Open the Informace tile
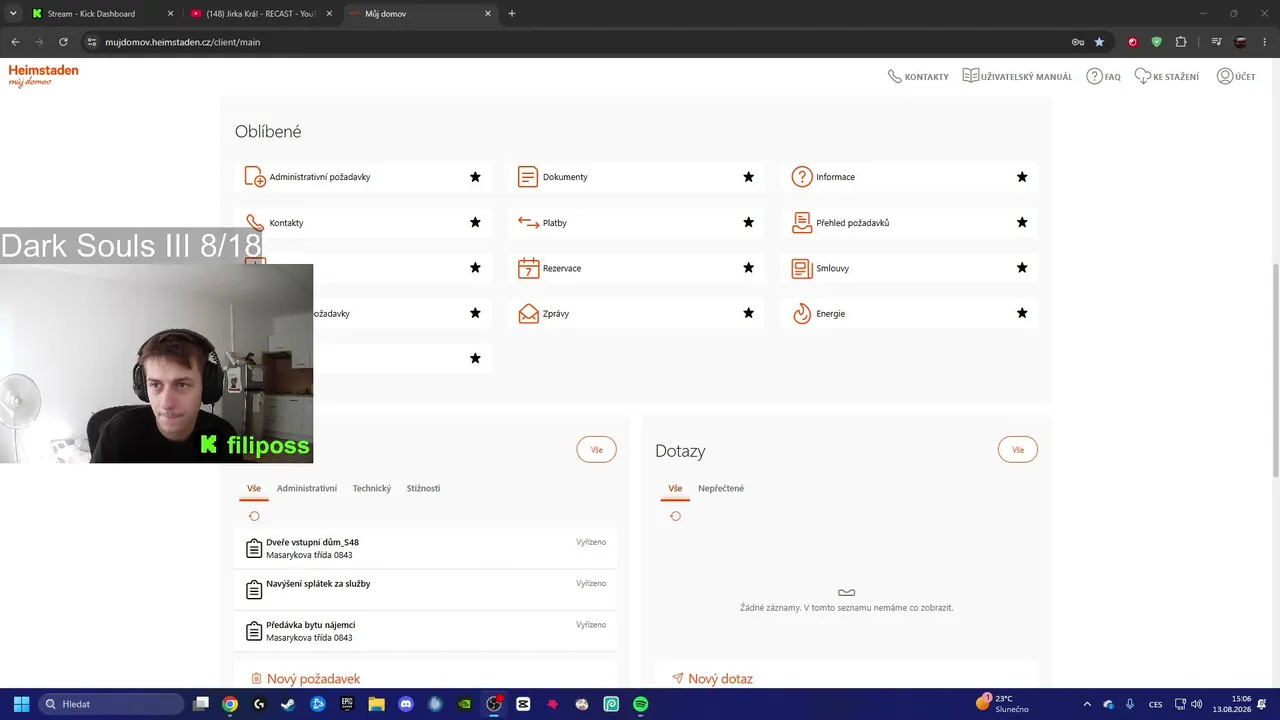The height and width of the screenshot is (720, 1280). 910,177
